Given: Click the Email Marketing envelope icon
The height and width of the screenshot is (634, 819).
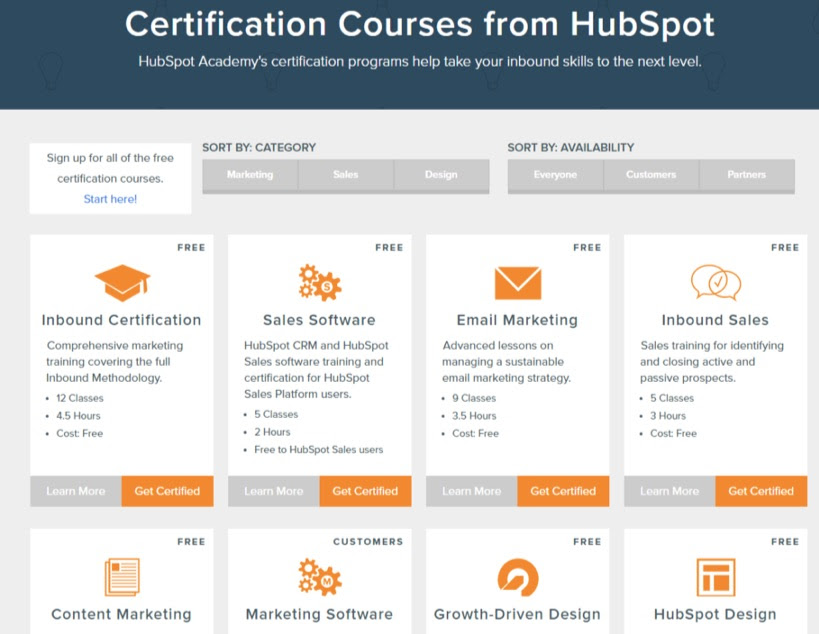Looking at the screenshot, I should [x=518, y=283].
